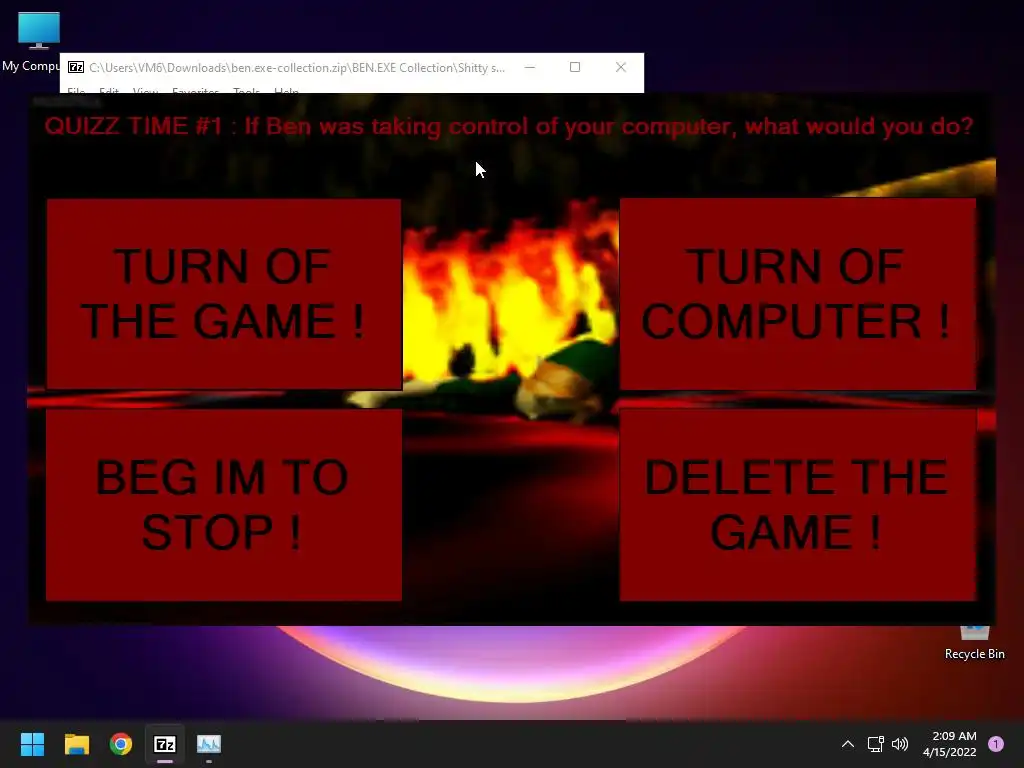Choose the 'TURN OF COMPUTER !' answer
The height and width of the screenshot is (768, 1024).
tap(797, 294)
